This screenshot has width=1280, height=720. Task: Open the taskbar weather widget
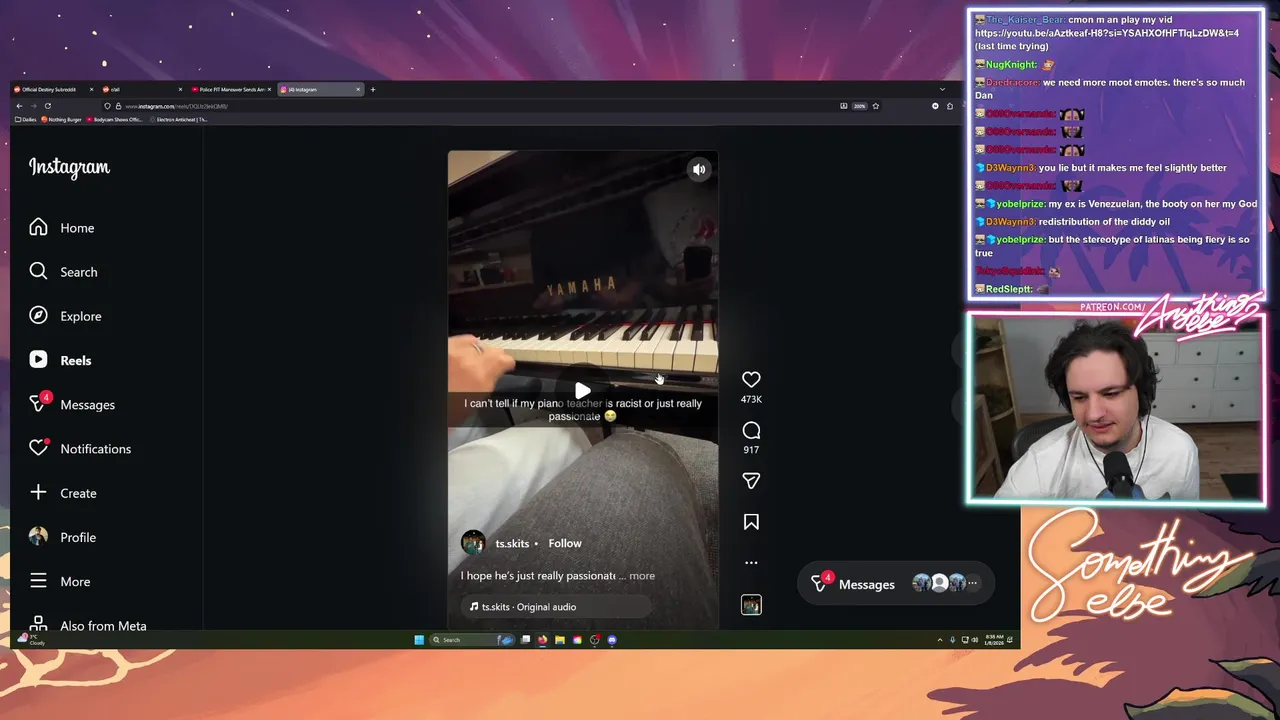[33, 640]
